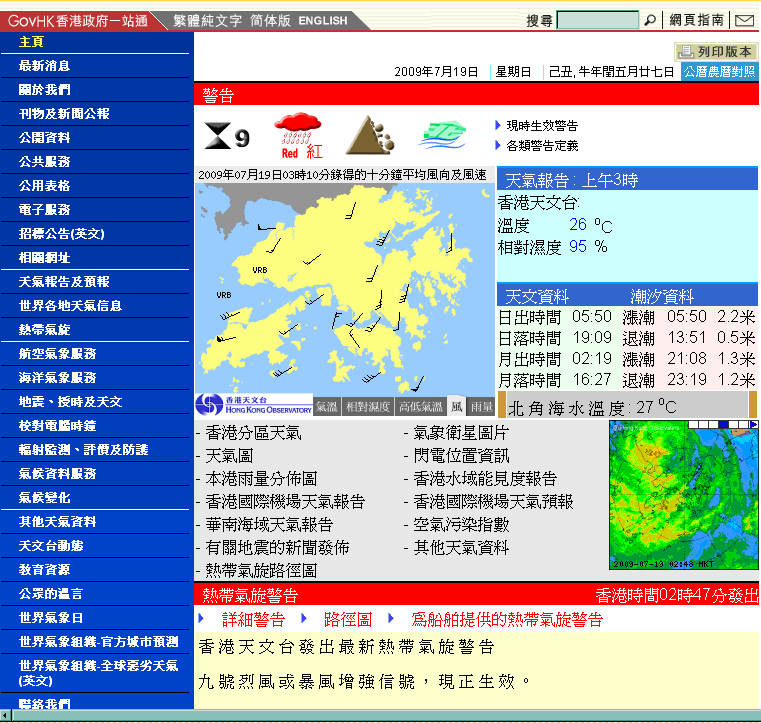This screenshot has width=761, height=723.
Task: Click the Hong Kong Observatory logo
Action: (254, 405)
